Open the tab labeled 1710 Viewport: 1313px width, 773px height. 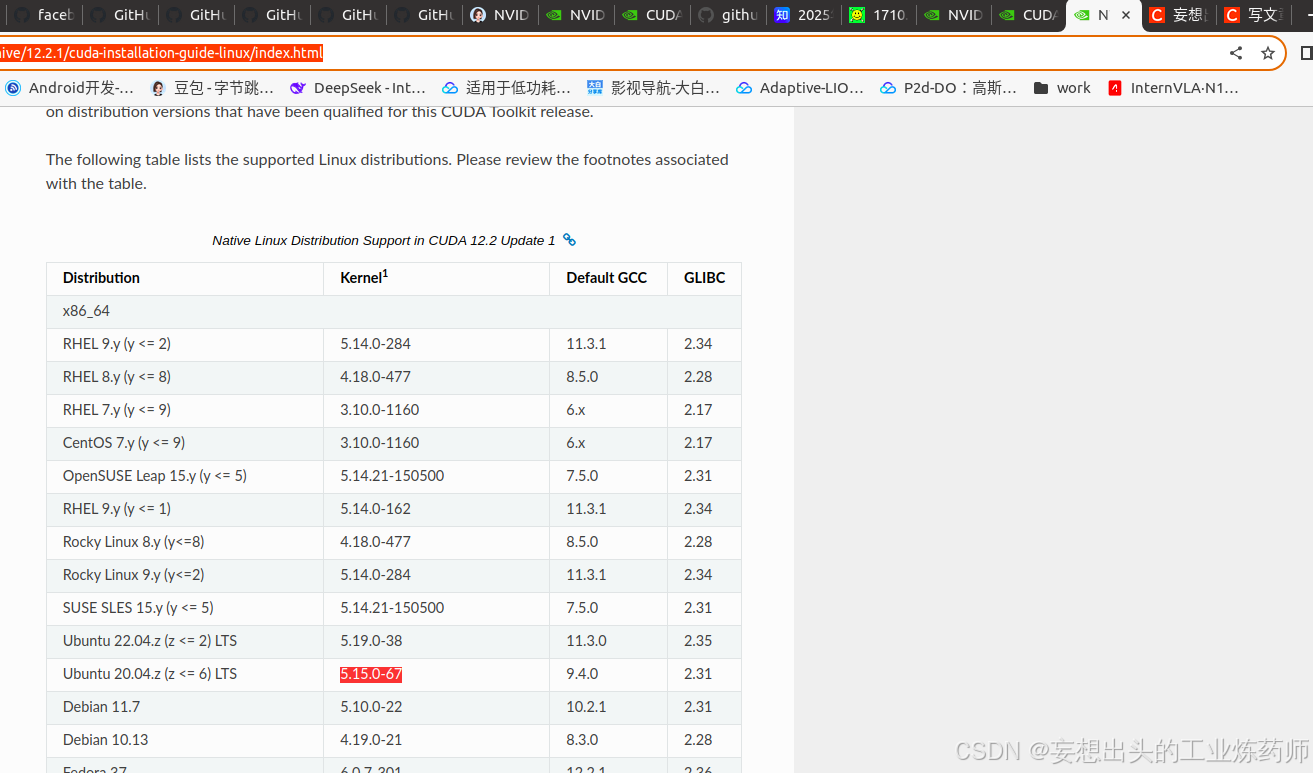[x=879, y=15]
